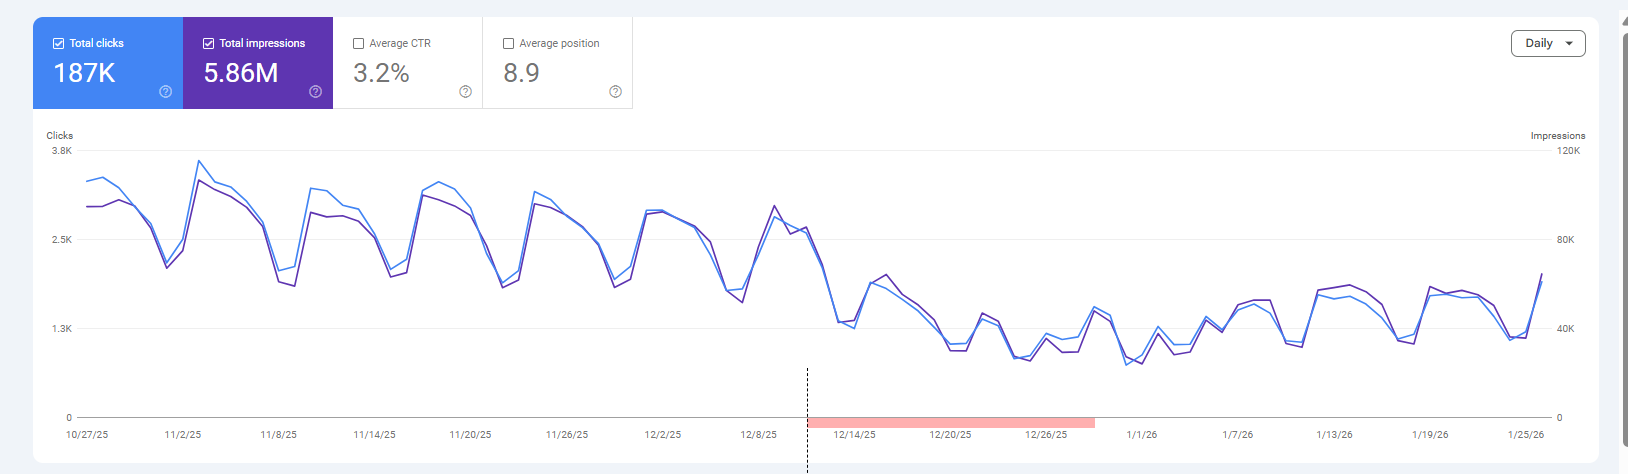Disable the Total impressions checkbox
The height and width of the screenshot is (474, 1628).
click(209, 44)
